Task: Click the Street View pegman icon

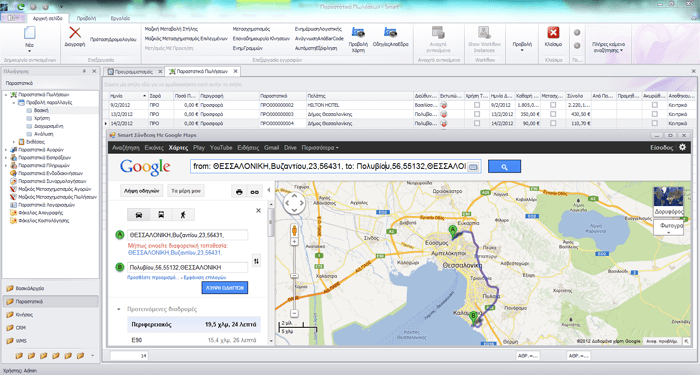Action: pyautogui.click(x=294, y=231)
